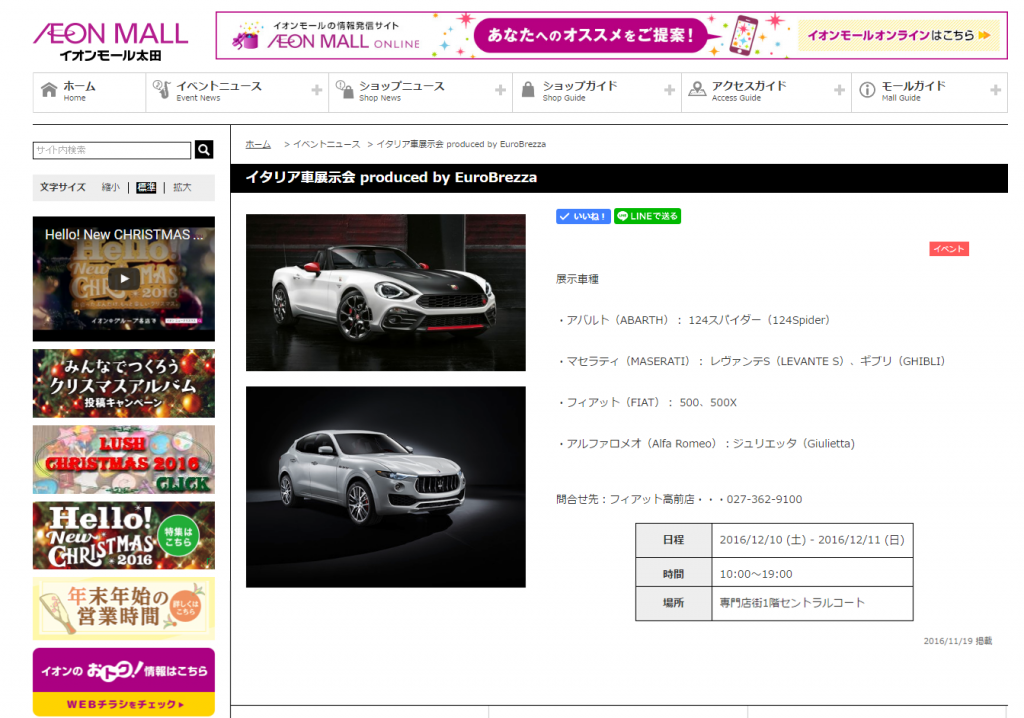Click the ホーム breadcrumb link
The height and width of the screenshot is (718, 1024).
[x=258, y=144]
